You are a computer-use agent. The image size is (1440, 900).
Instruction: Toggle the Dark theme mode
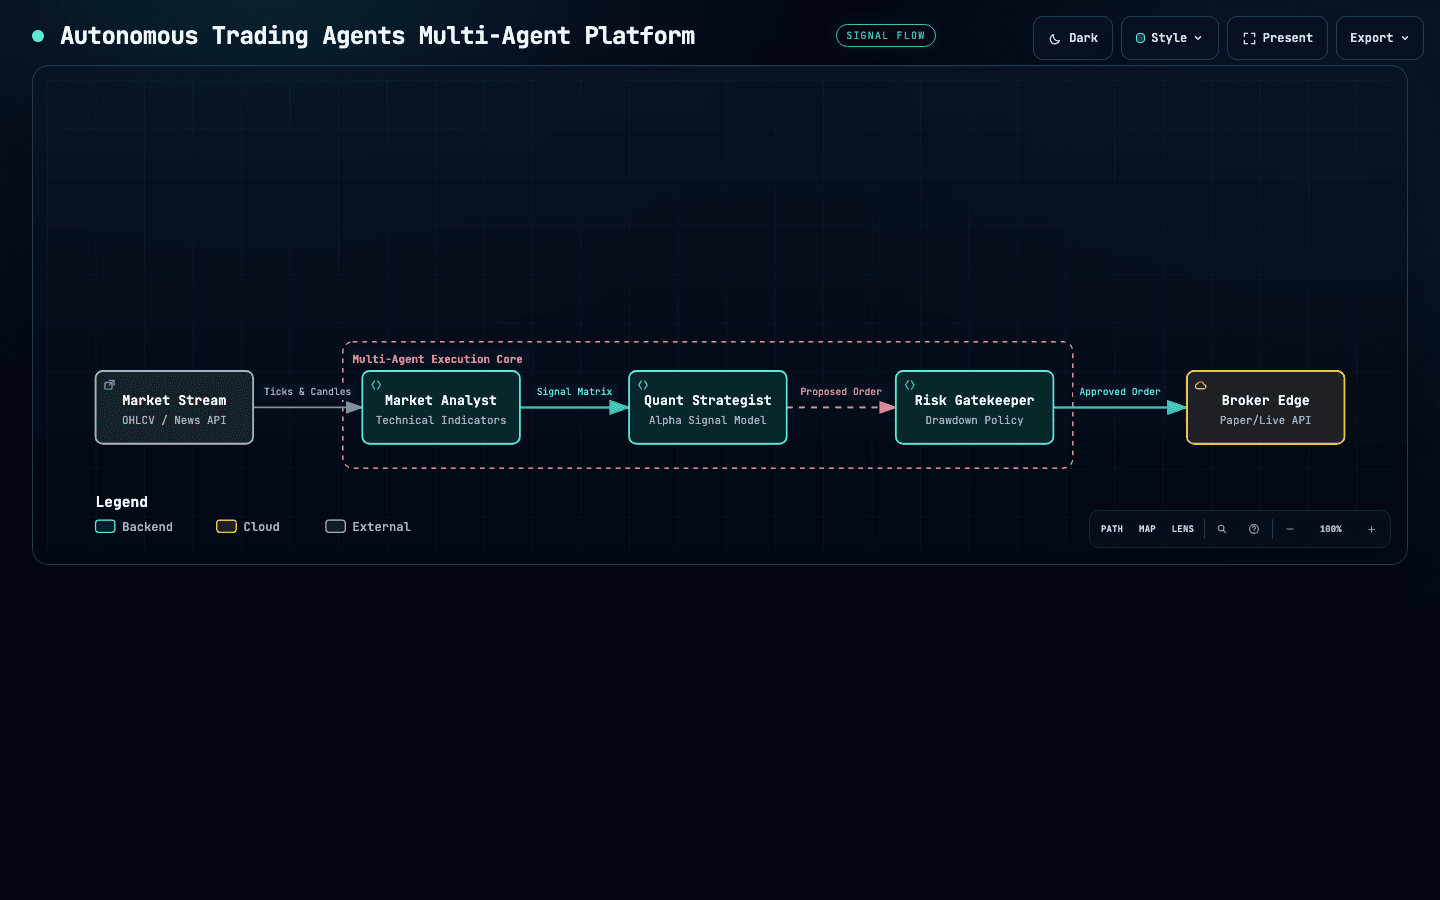[1073, 38]
